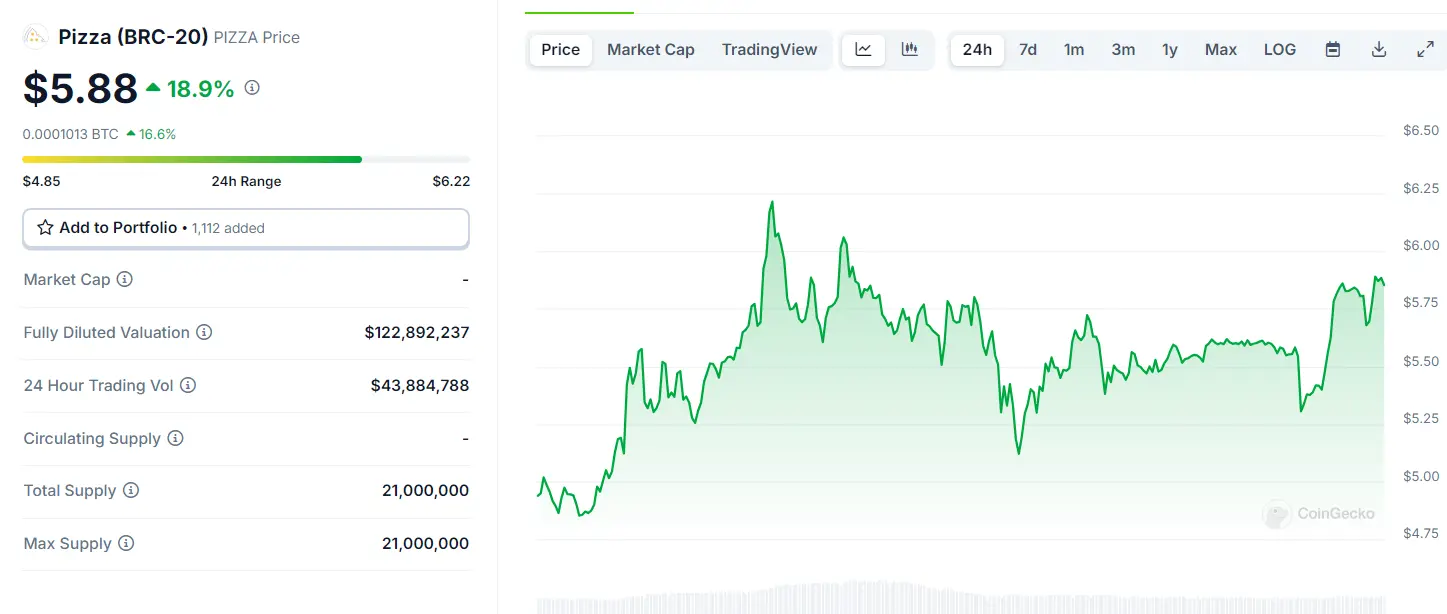The image size is (1447, 614).
Task: Switch to the TradingView tab
Action: tap(770, 49)
